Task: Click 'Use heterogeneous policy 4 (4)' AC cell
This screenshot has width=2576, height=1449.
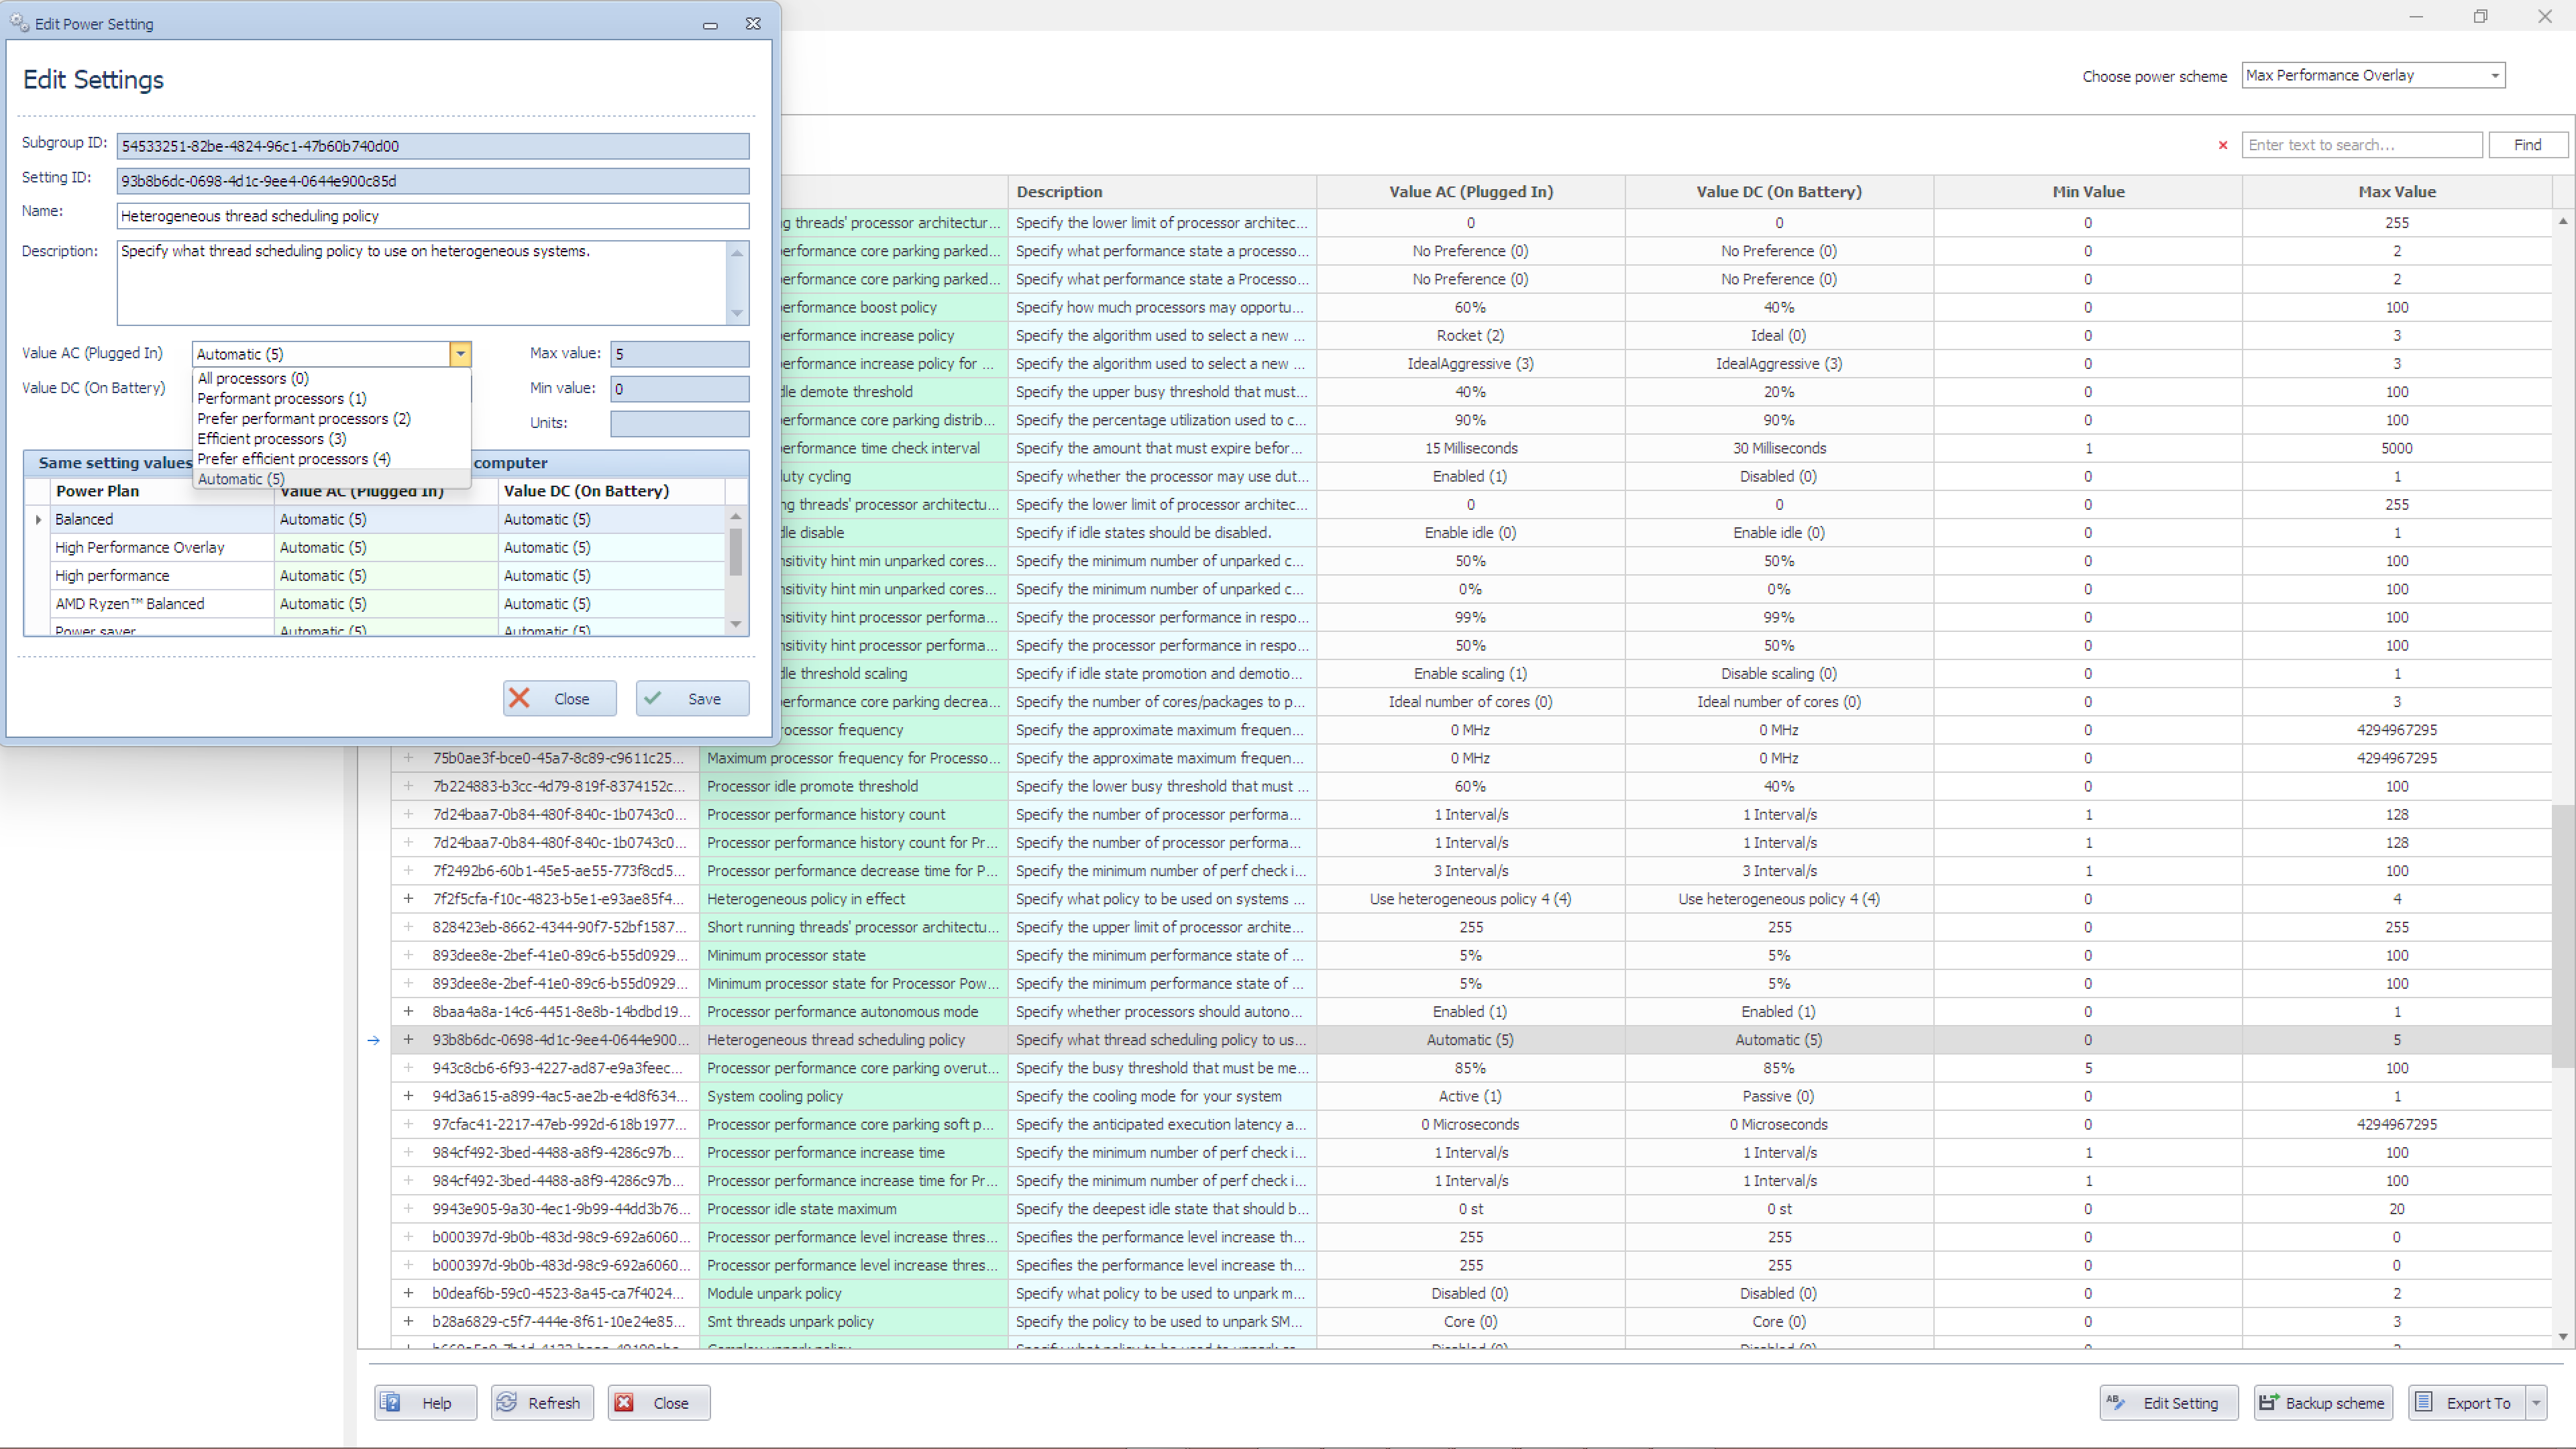Action: point(1470,898)
